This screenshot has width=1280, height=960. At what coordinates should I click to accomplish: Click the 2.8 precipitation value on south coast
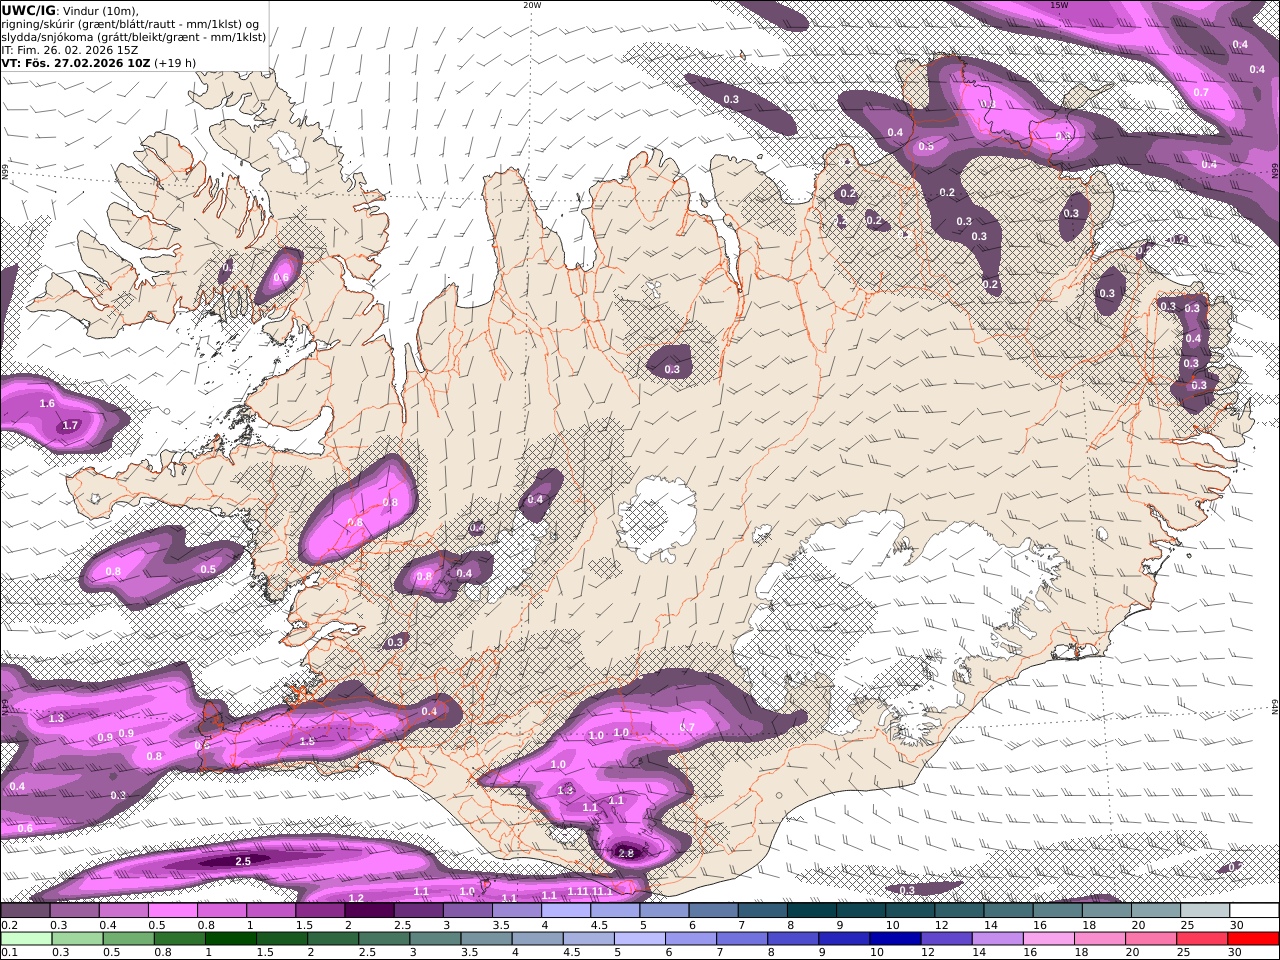[x=626, y=853]
